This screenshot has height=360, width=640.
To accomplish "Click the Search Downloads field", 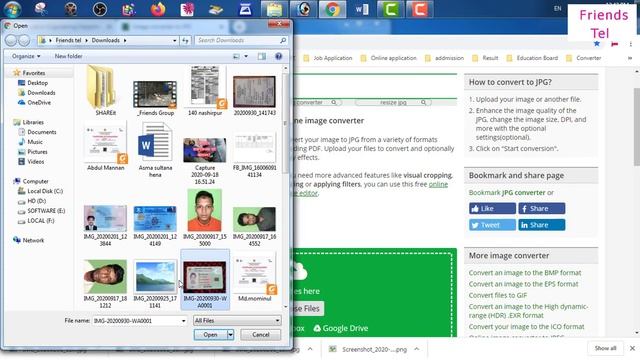I will click(x=241, y=40).
